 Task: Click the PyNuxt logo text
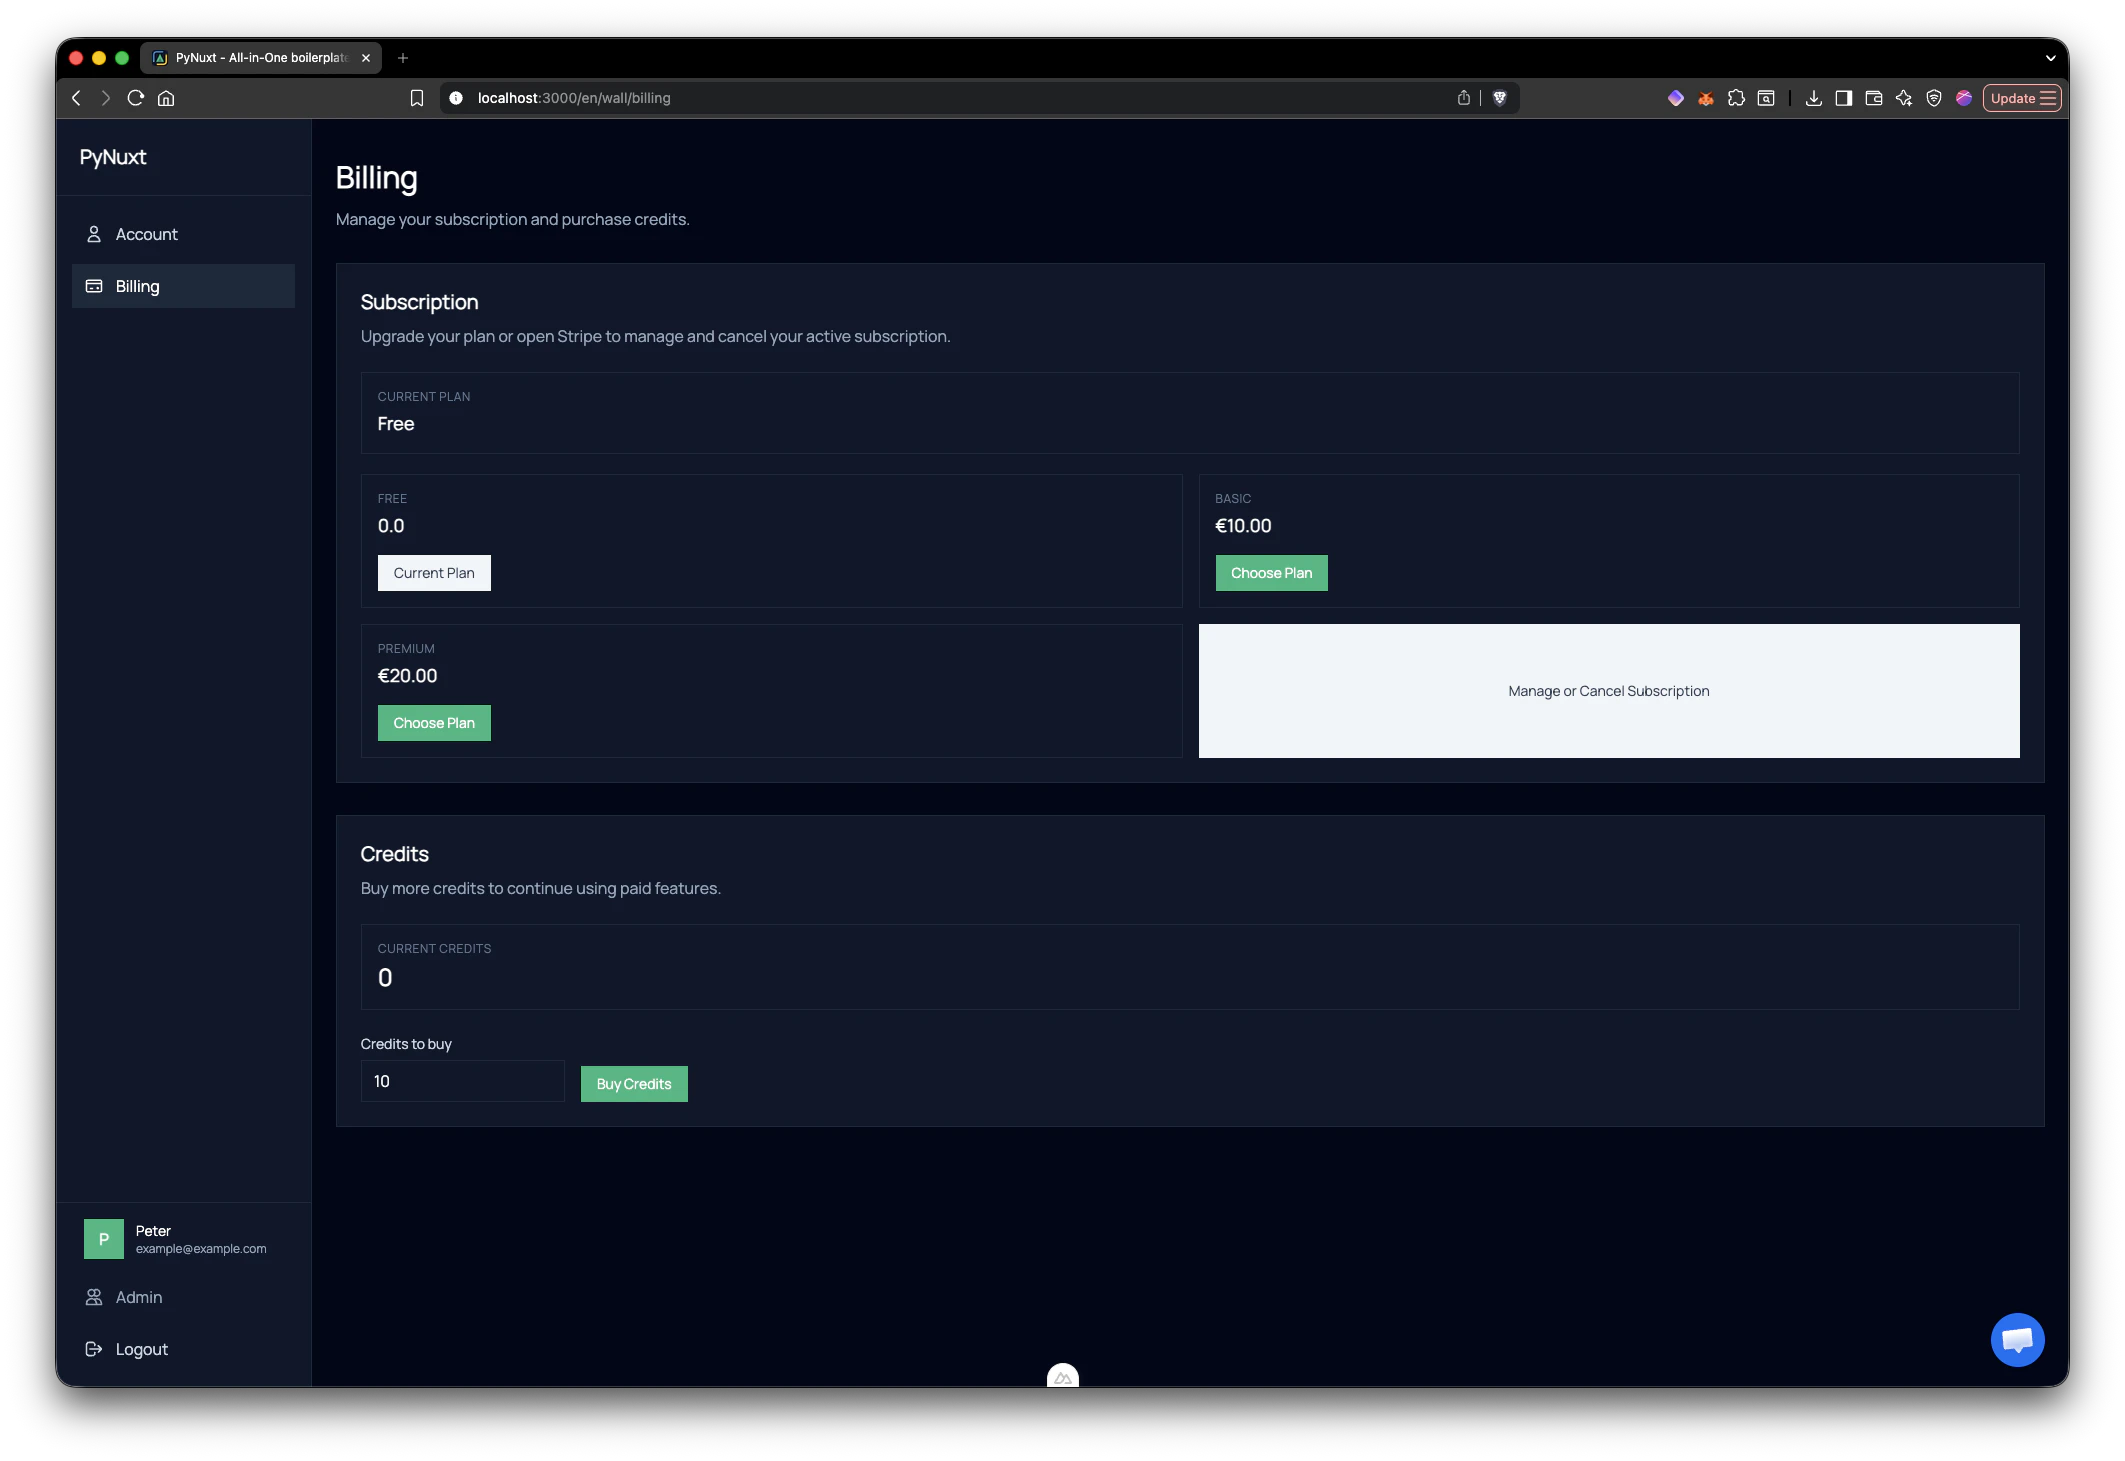(113, 157)
